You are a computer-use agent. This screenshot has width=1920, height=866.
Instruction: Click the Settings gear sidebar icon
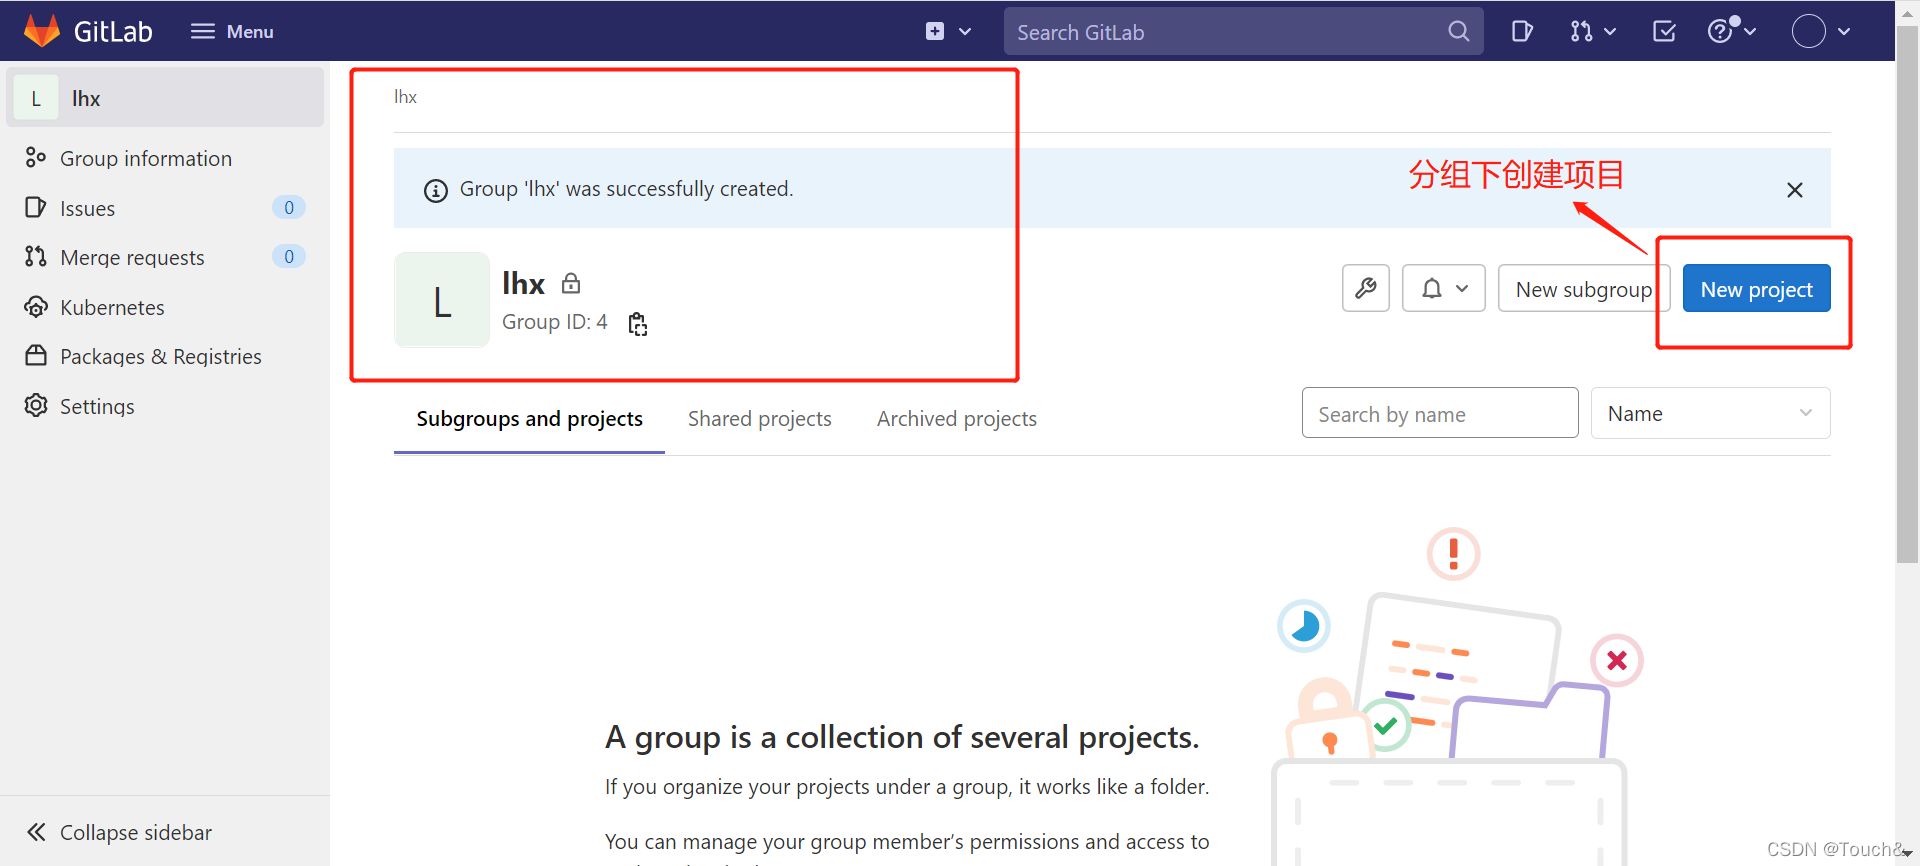click(36, 405)
